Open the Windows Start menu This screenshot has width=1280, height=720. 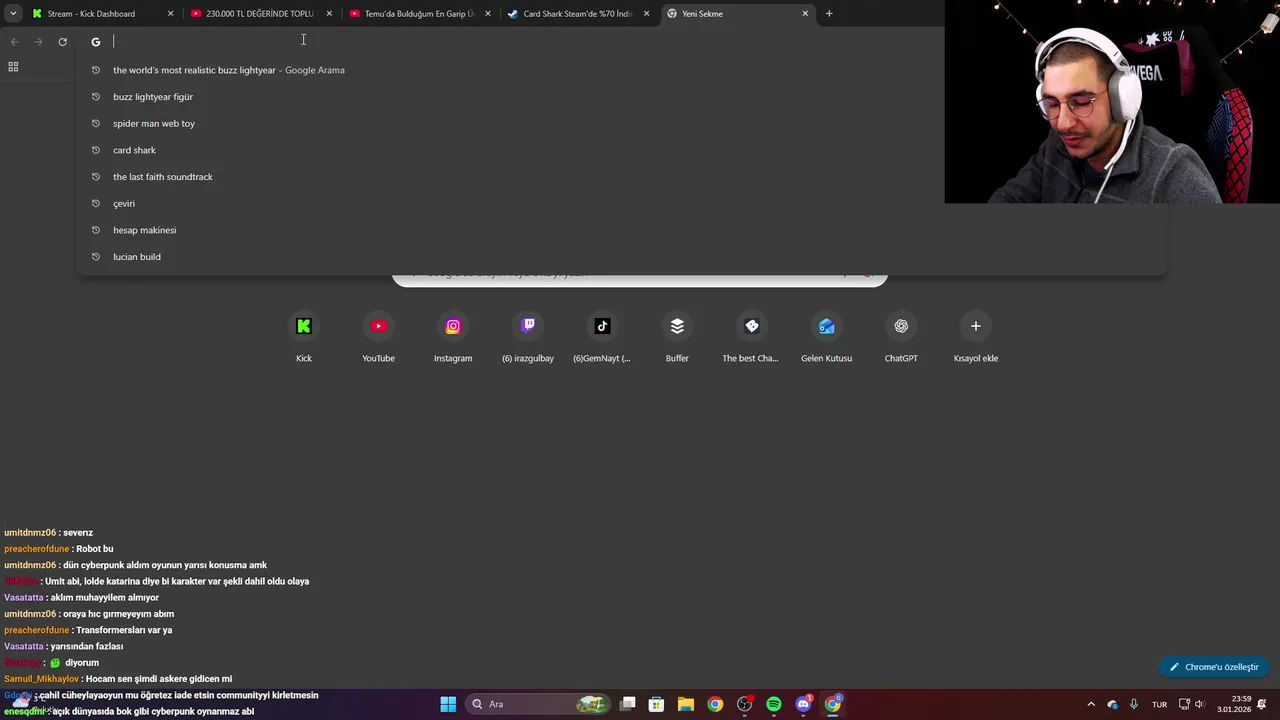(x=448, y=704)
